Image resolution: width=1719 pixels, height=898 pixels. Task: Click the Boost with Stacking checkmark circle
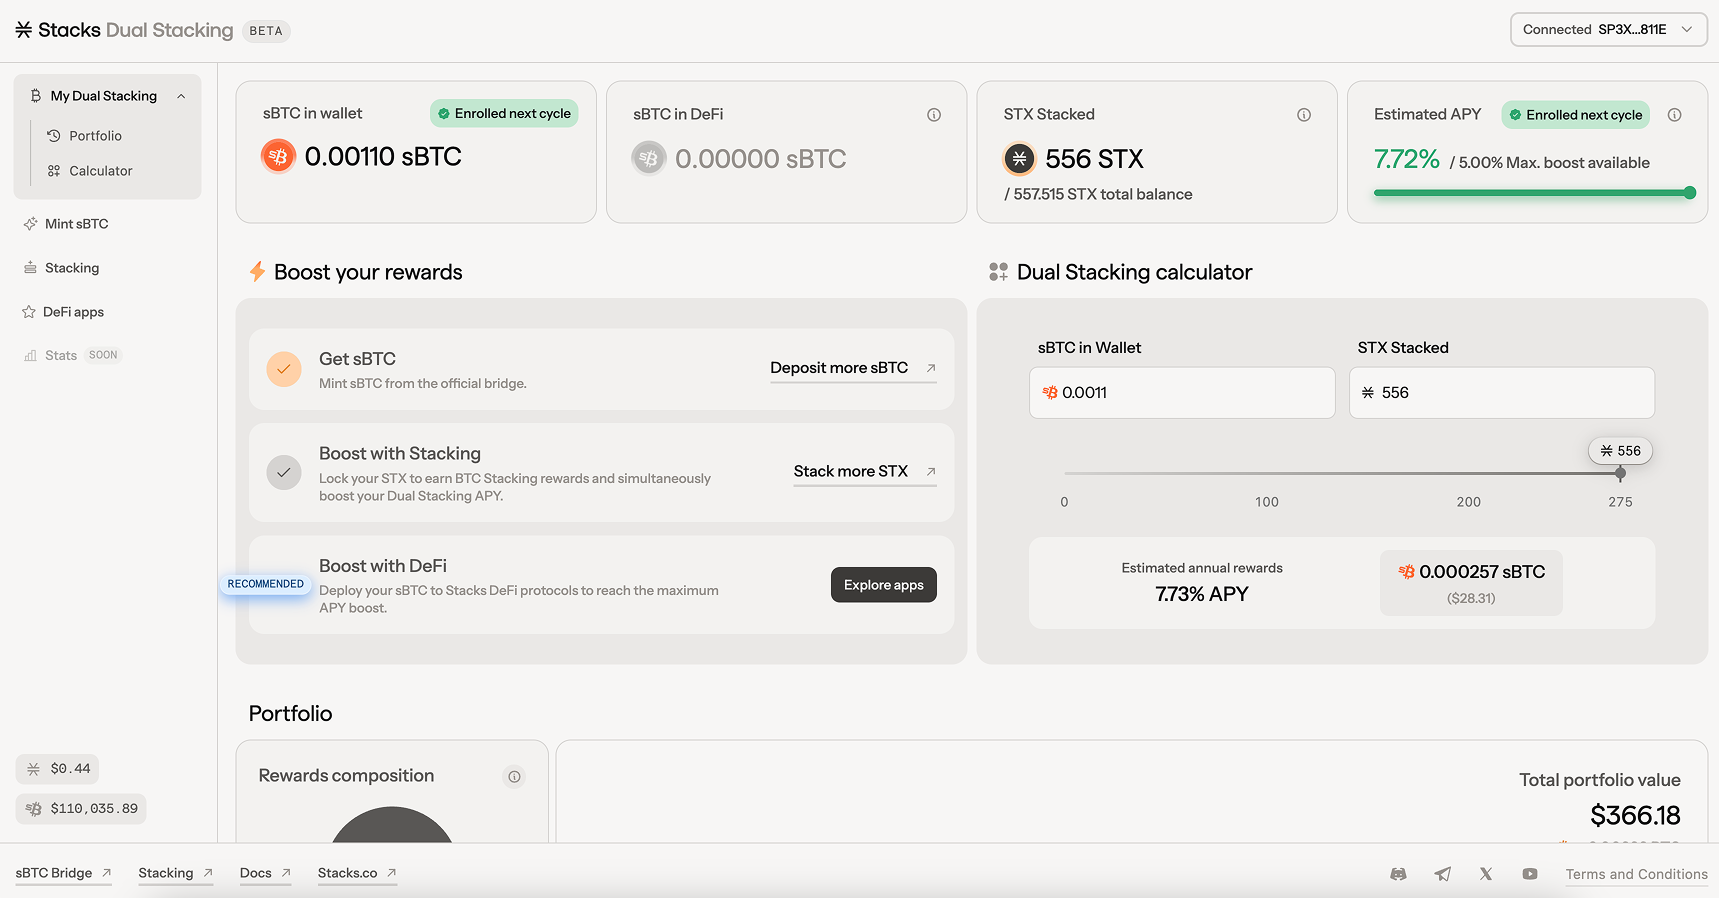point(284,472)
